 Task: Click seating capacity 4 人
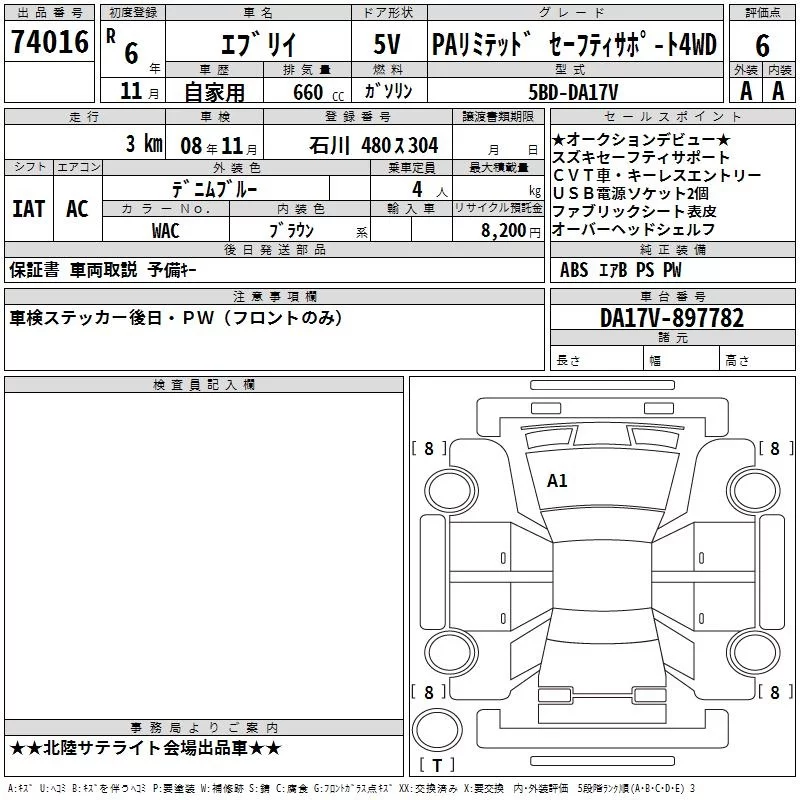pyautogui.click(x=430, y=190)
